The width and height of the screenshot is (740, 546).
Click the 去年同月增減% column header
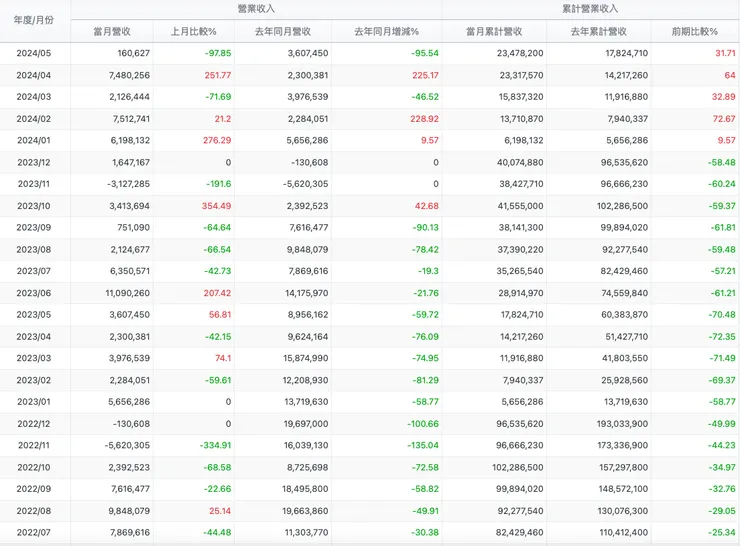pos(387,32)
